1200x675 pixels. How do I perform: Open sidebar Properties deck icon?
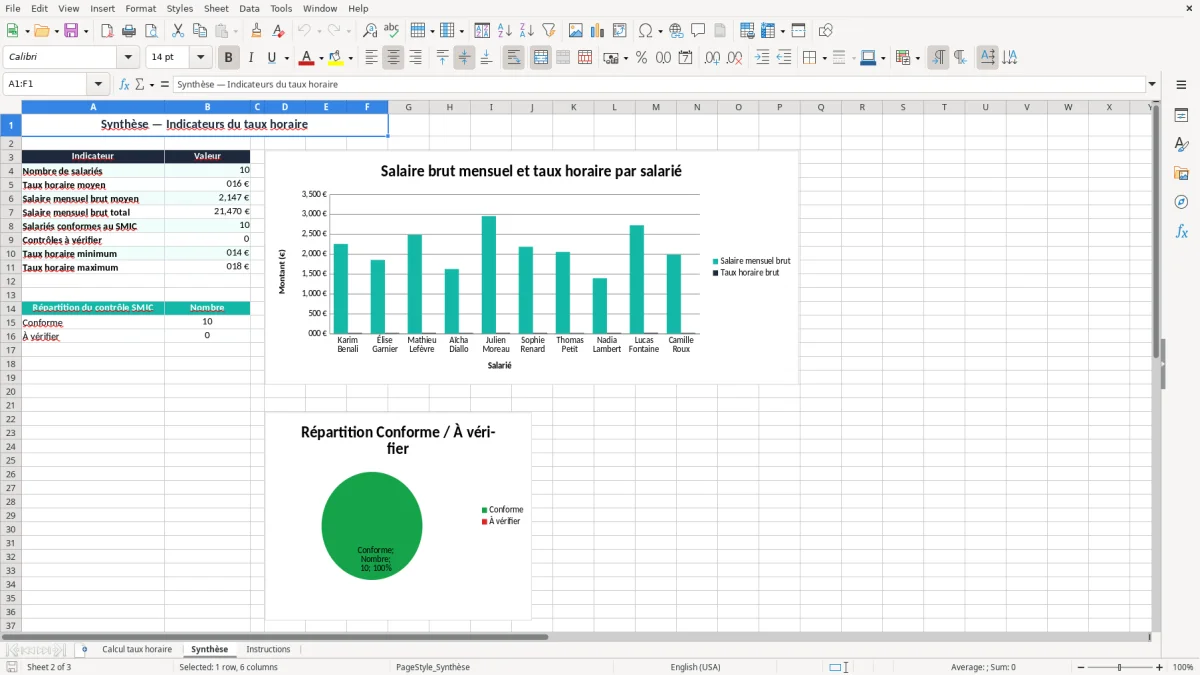click(1181, 116)
